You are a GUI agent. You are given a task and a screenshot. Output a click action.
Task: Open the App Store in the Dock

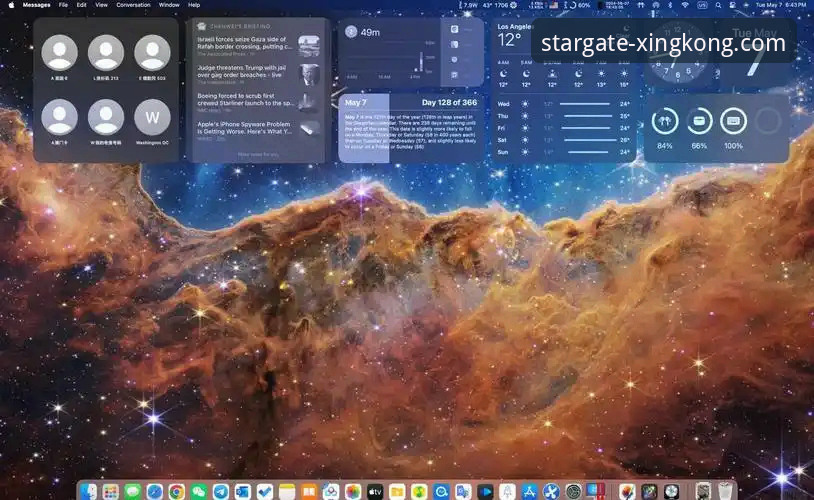pyautogui.click(x=529, y=491)
